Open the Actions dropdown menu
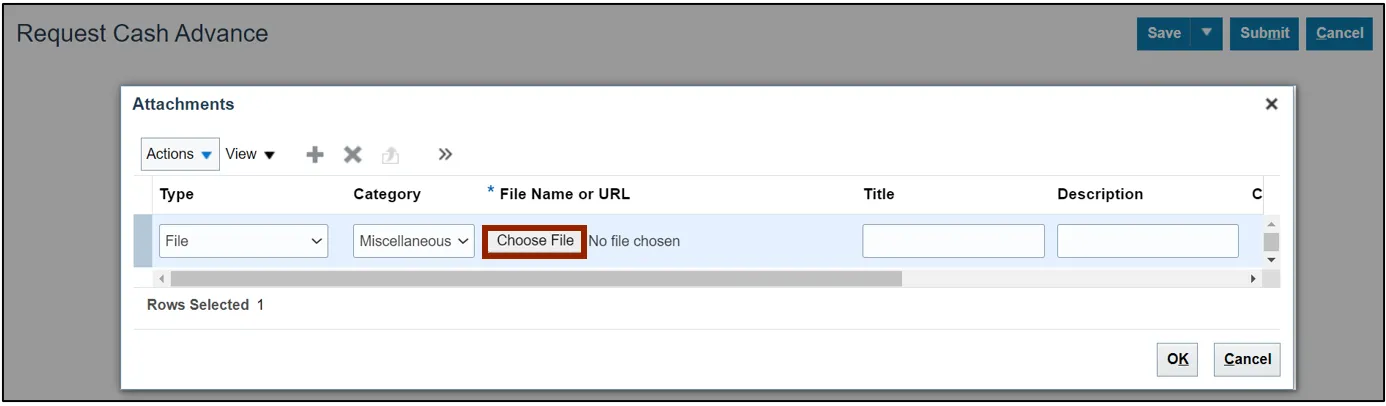The image size is (1386, 406). (x=180, y=154)
